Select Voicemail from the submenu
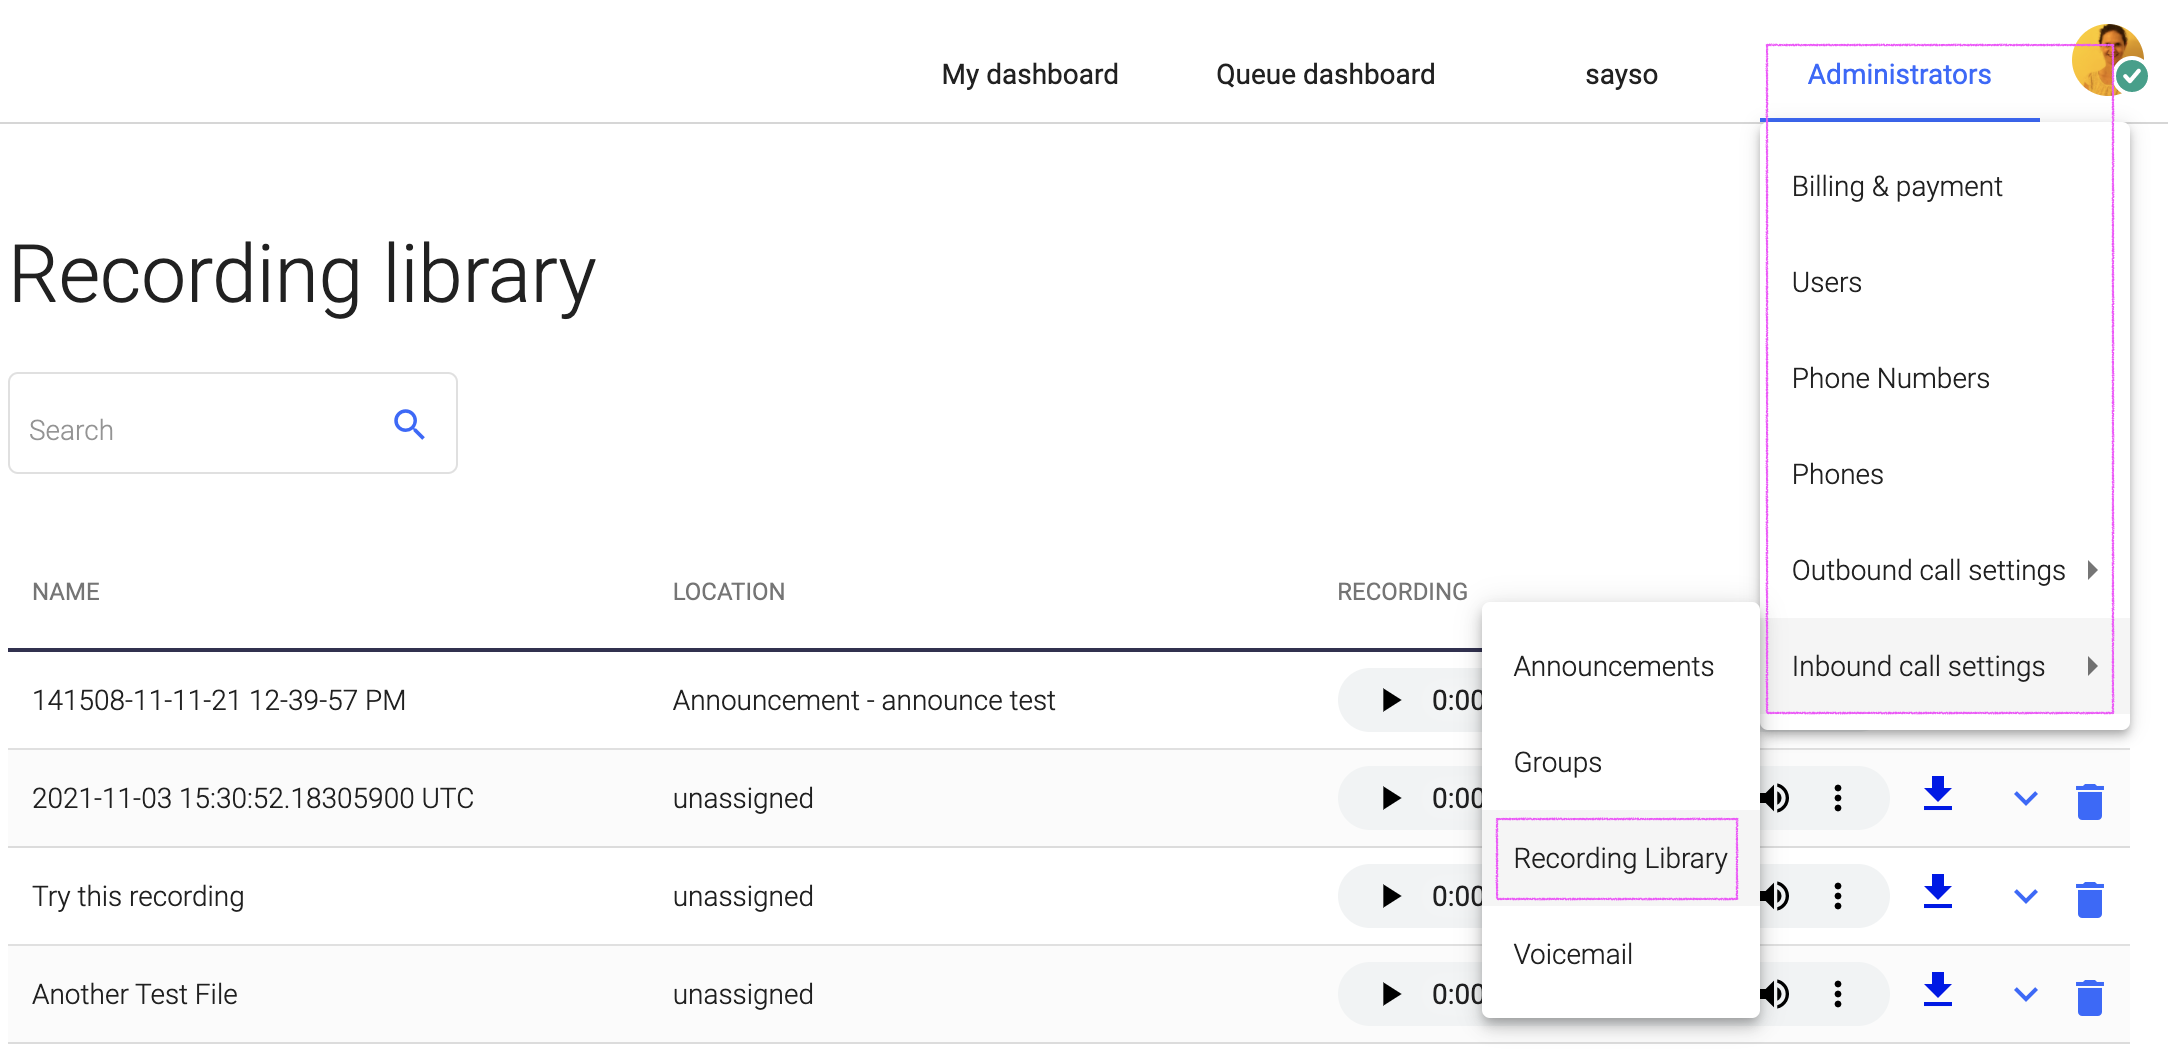This screenshot has height=1052, width=2168. tap(1573, 953)
